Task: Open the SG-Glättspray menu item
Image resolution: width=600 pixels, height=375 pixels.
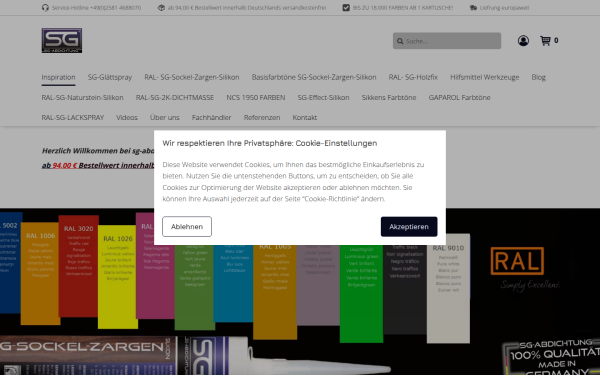Action: (x=110, y=77)
